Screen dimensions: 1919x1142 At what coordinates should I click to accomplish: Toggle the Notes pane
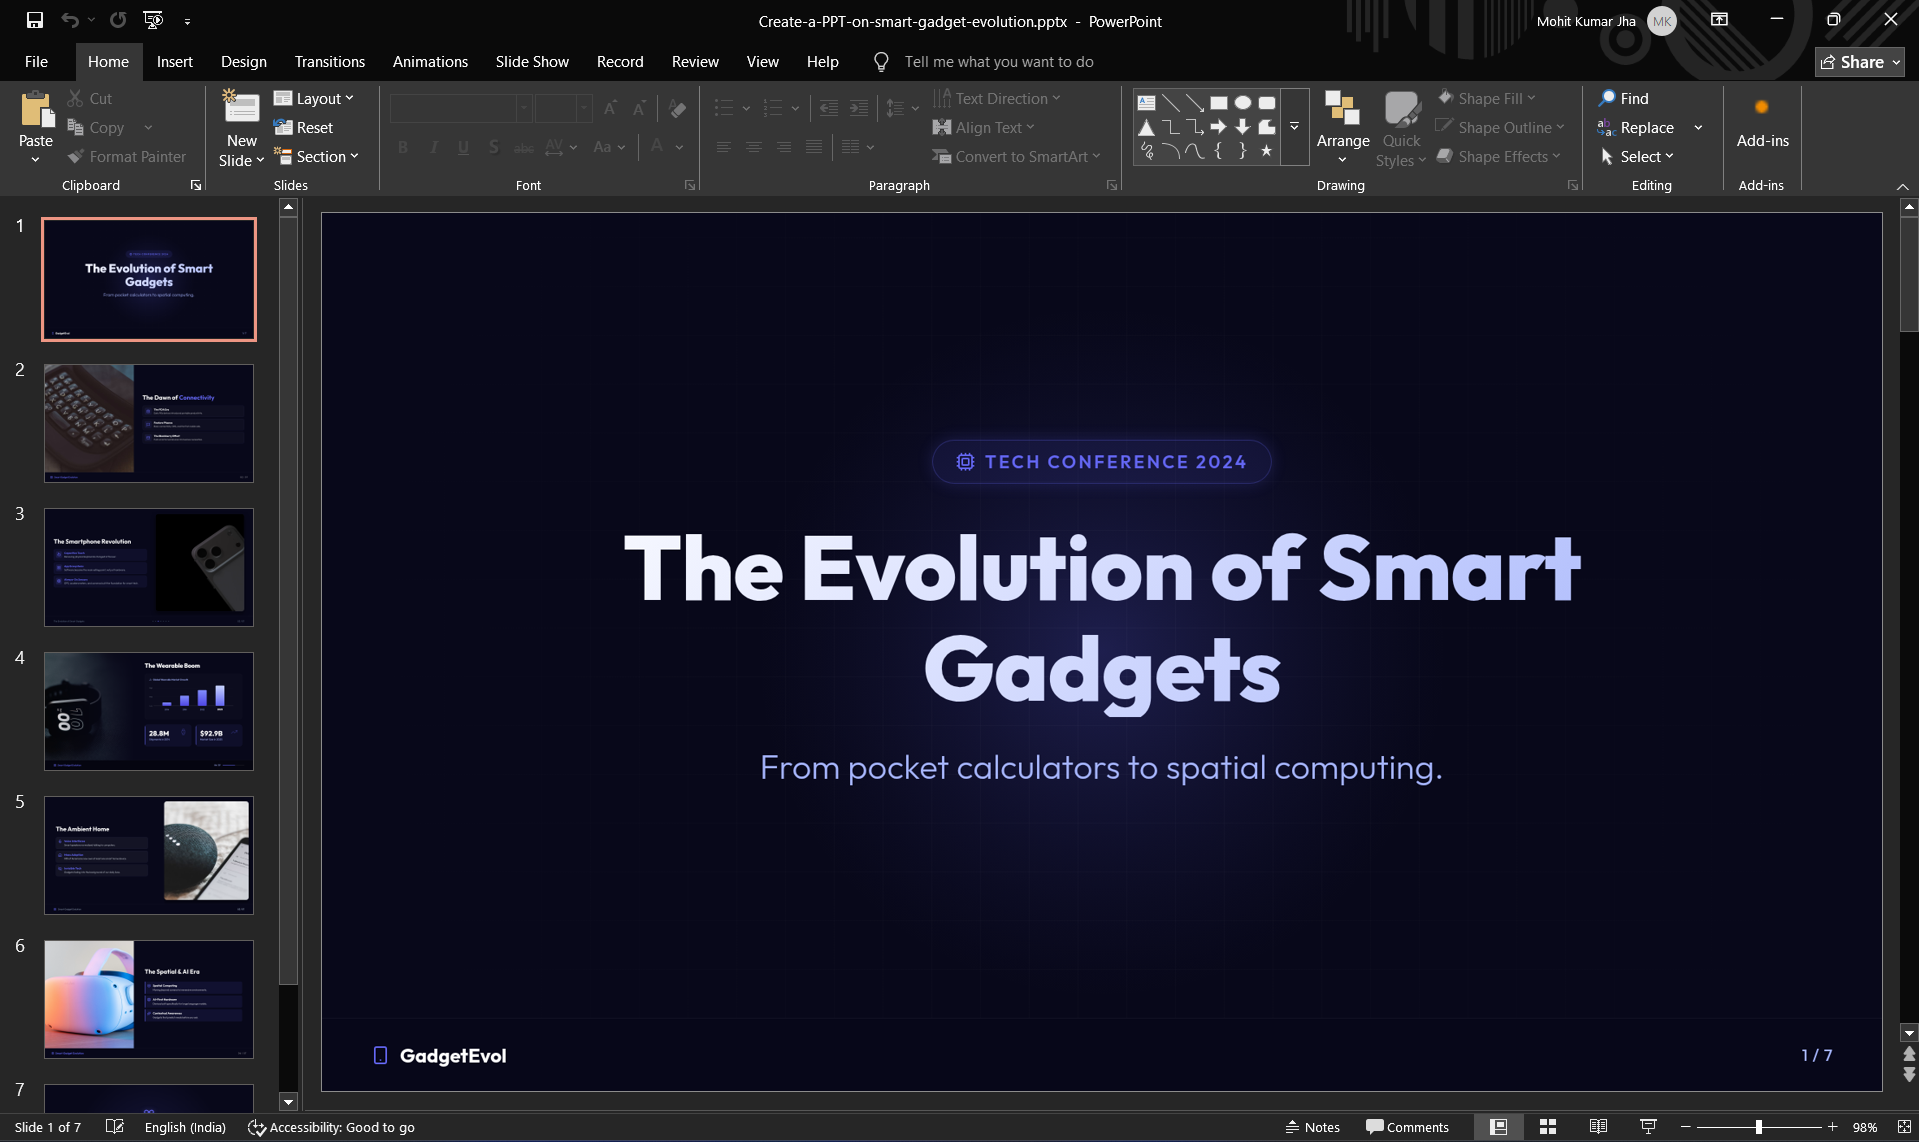click(x=1312, y=1127)
